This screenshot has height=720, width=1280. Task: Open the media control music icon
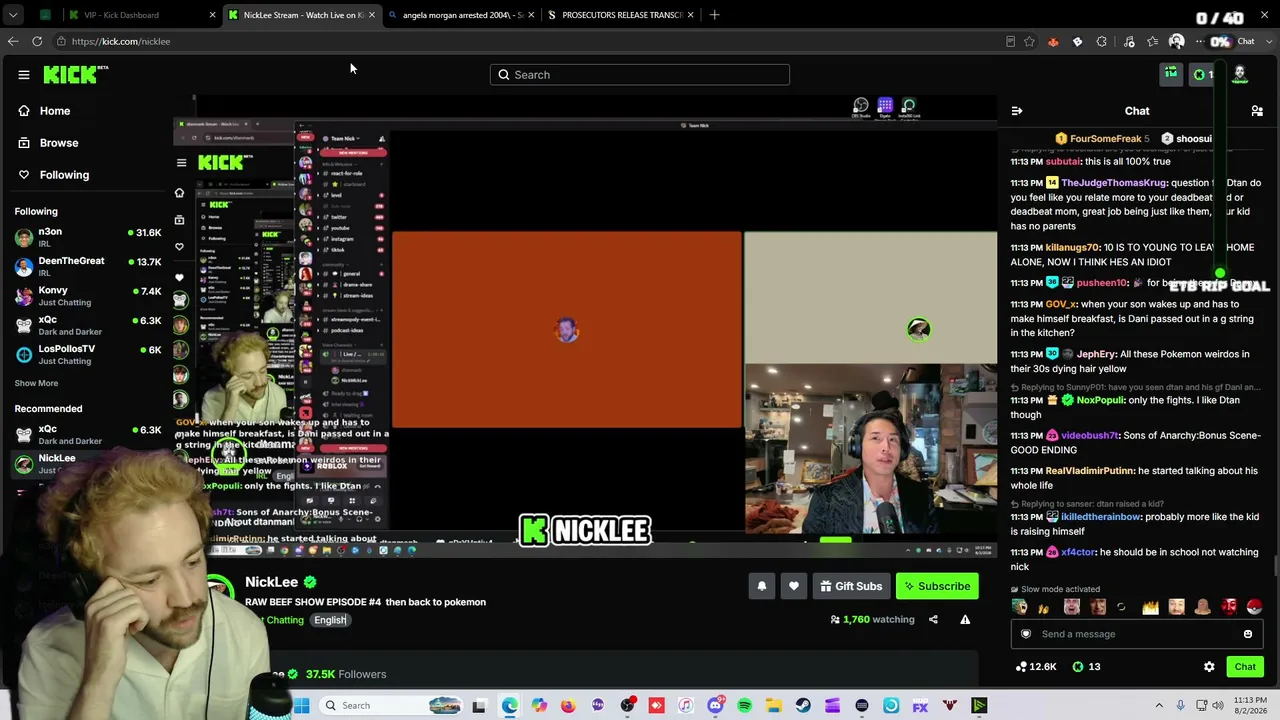pos(1129,41)
